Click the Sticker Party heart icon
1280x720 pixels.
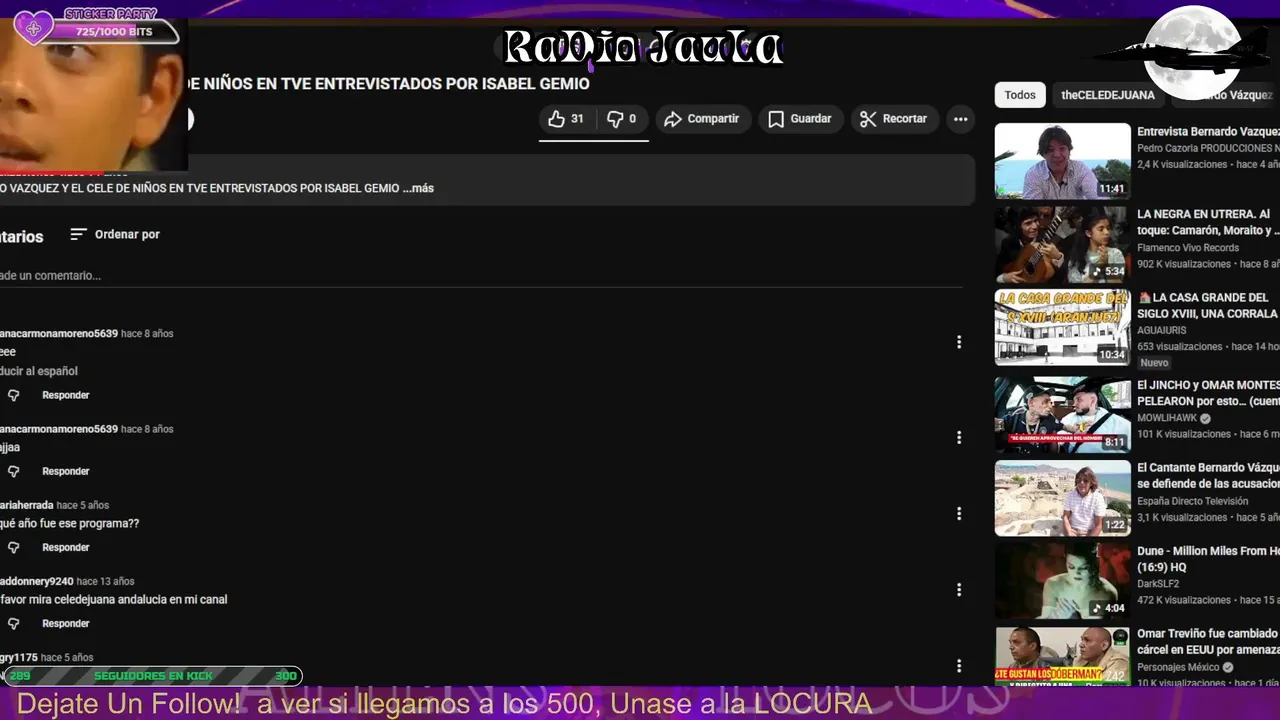click(34, 27)
